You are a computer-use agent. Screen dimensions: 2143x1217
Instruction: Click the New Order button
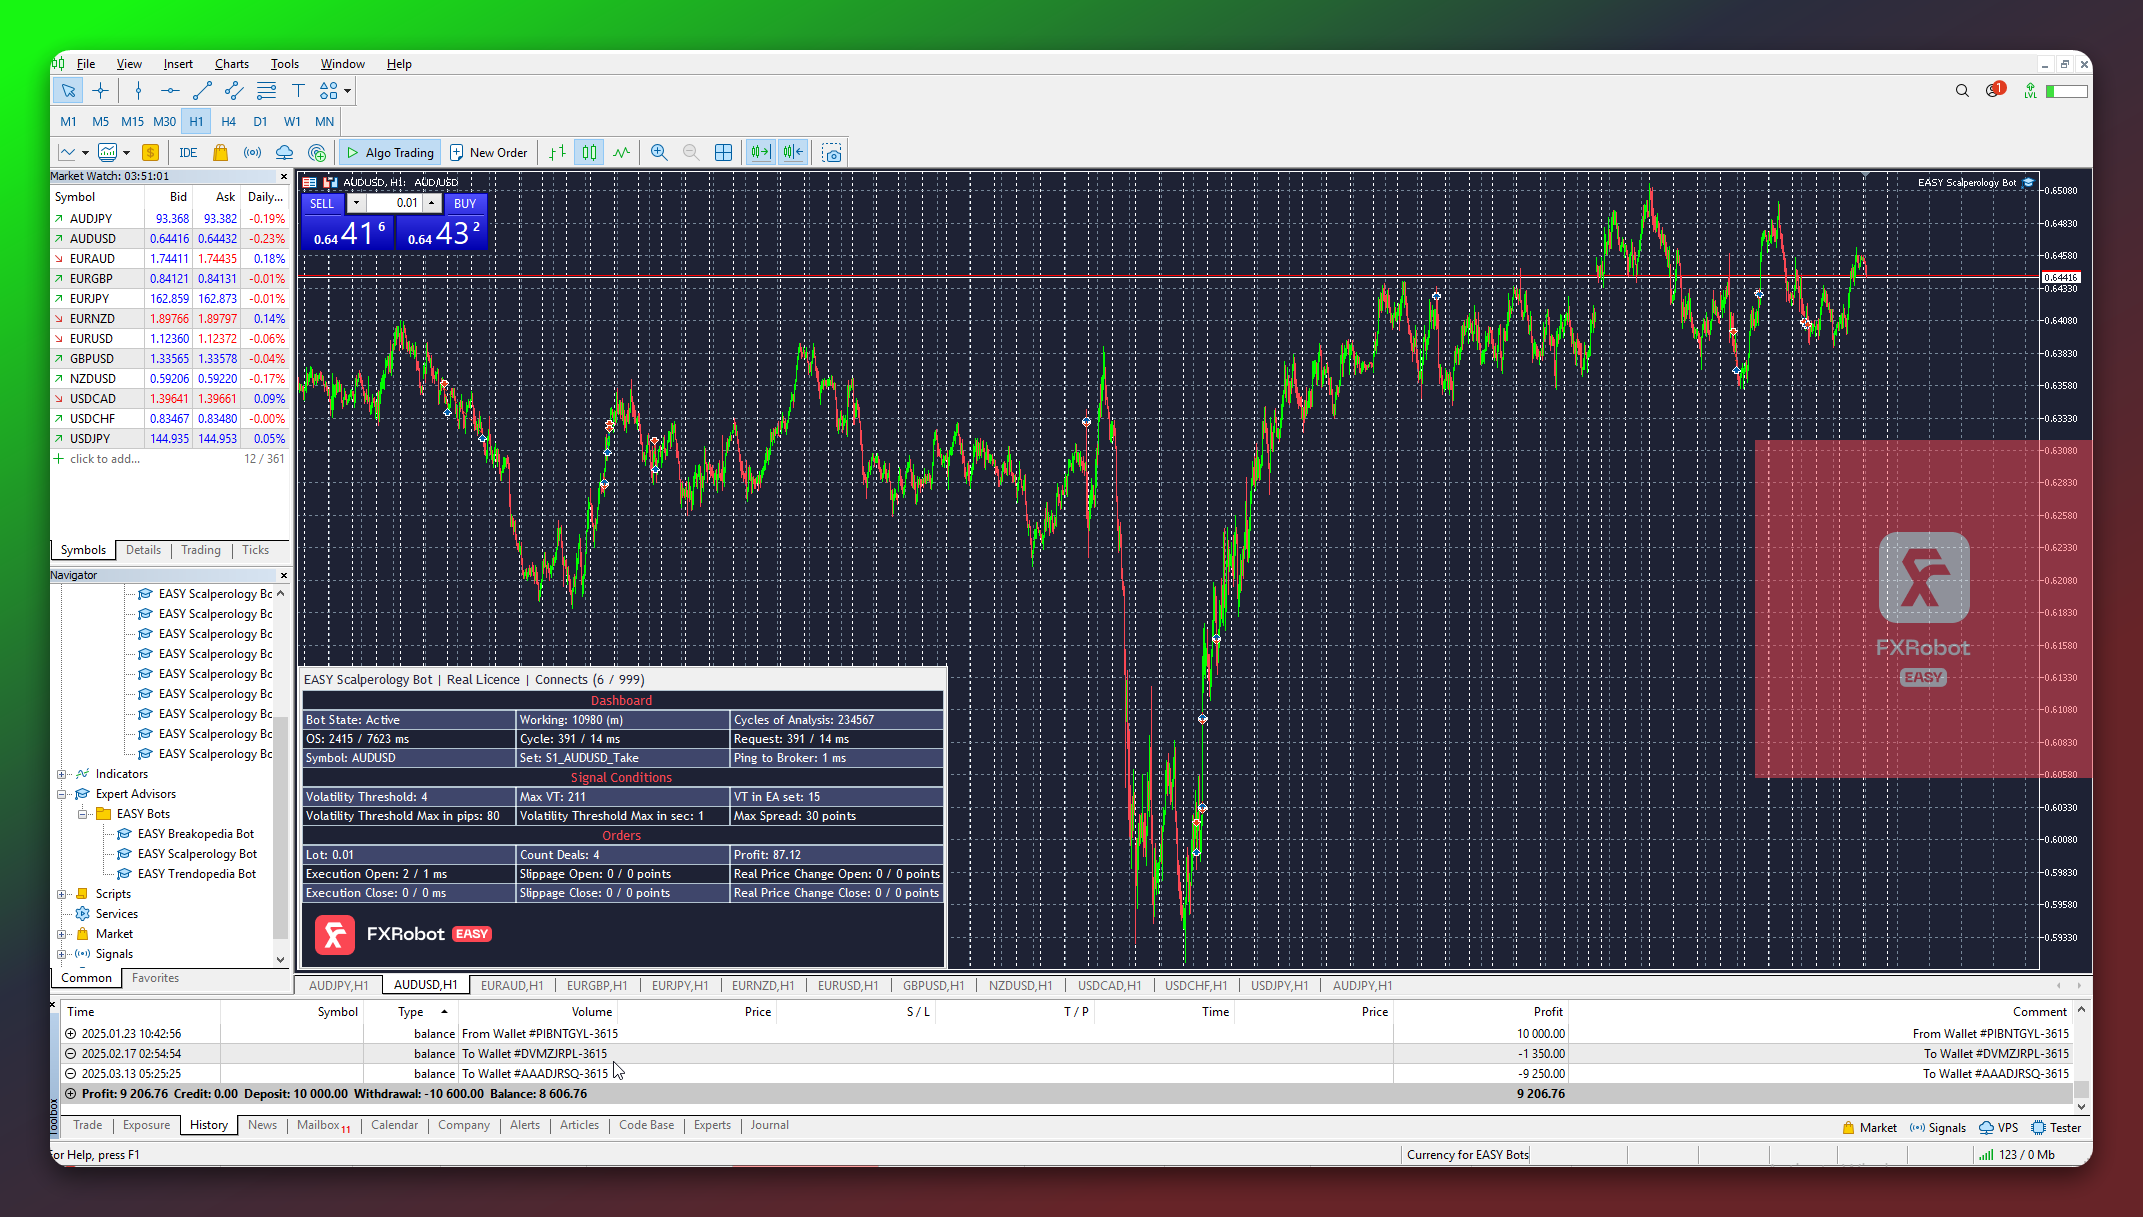(489, 153)
